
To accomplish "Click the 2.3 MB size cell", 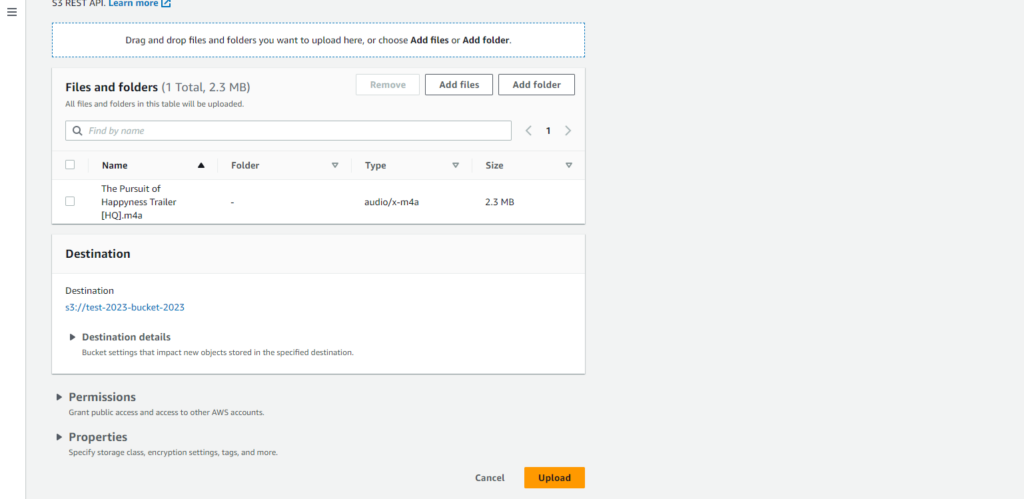I will coord(500,202).
